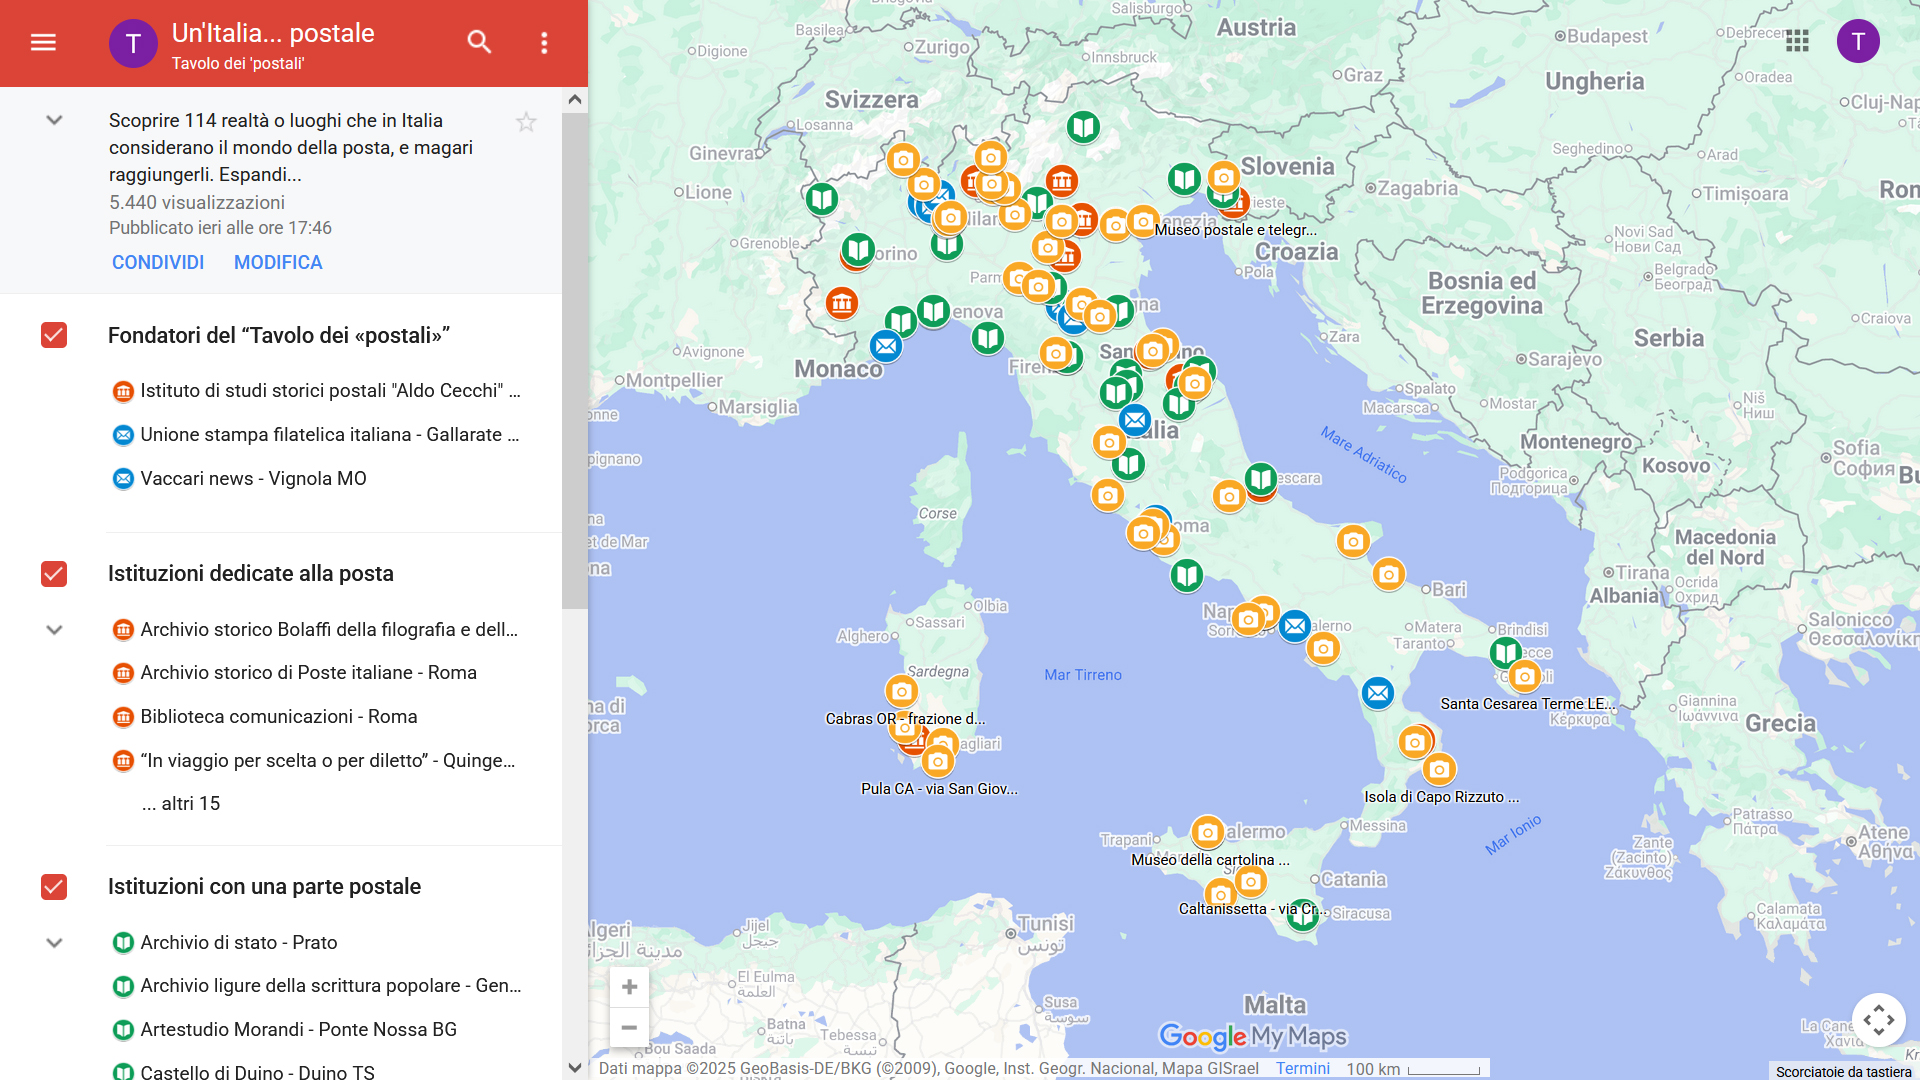This screenshot has width=1920, height=1080.
Task: Zoom in on the map
Action: tap(629, 987)
